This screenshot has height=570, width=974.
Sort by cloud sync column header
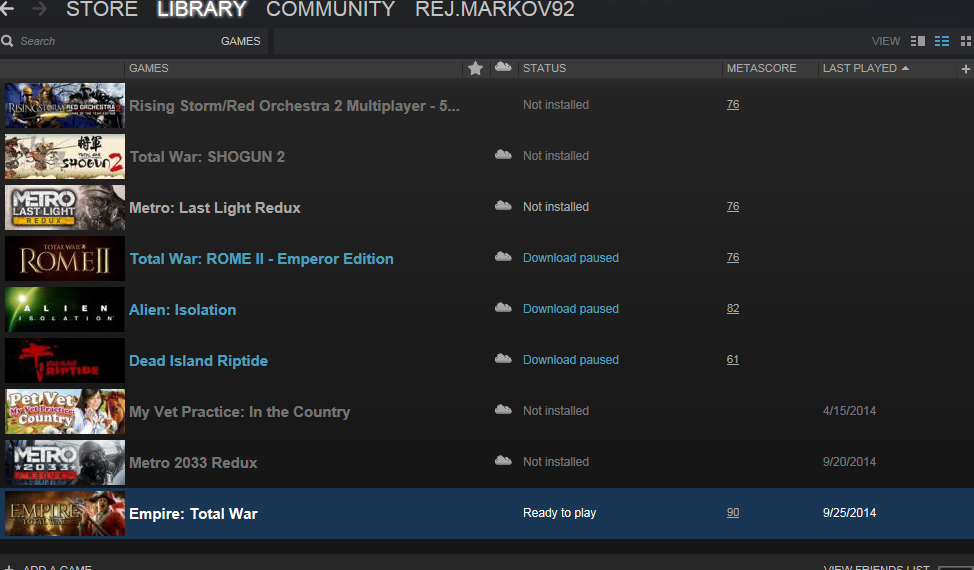(x=503, y=67)
